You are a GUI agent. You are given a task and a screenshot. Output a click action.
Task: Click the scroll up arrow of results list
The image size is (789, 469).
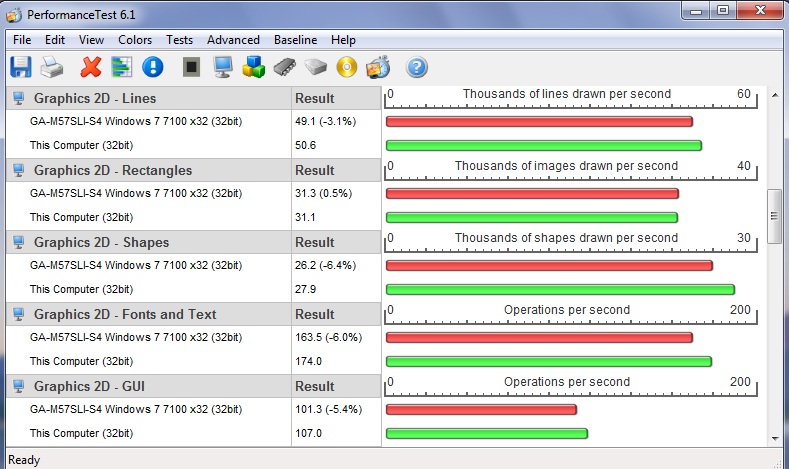pyautogui.click(x=774, y=95)
